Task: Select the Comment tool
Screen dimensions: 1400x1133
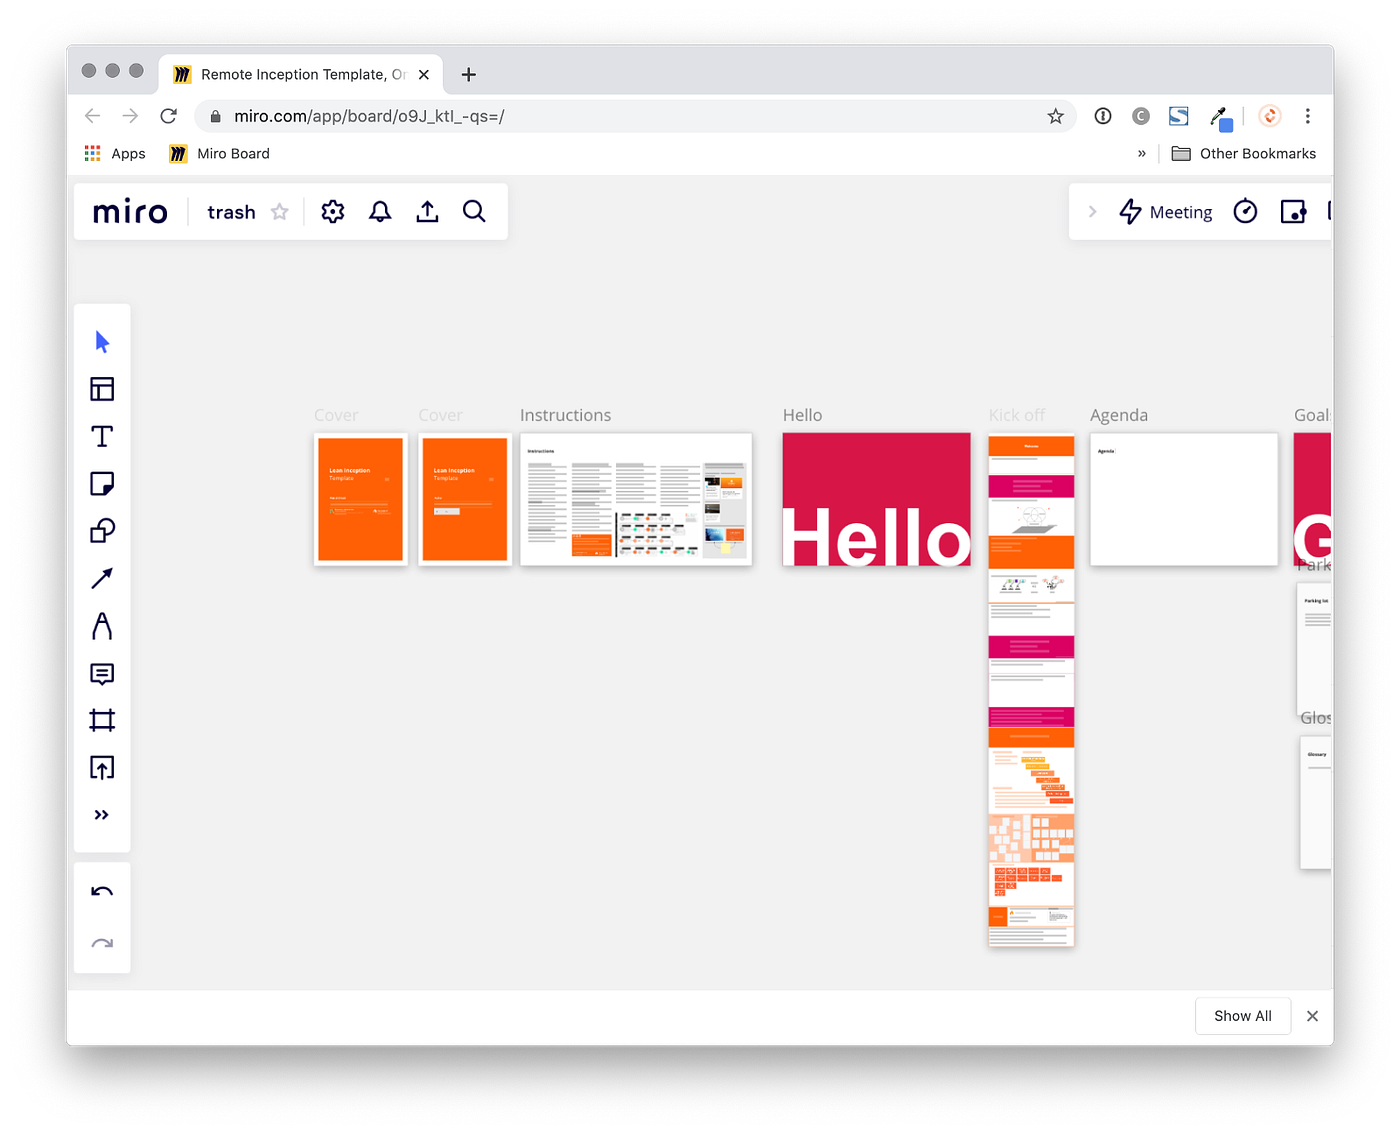Action: (x=102, y=674)
